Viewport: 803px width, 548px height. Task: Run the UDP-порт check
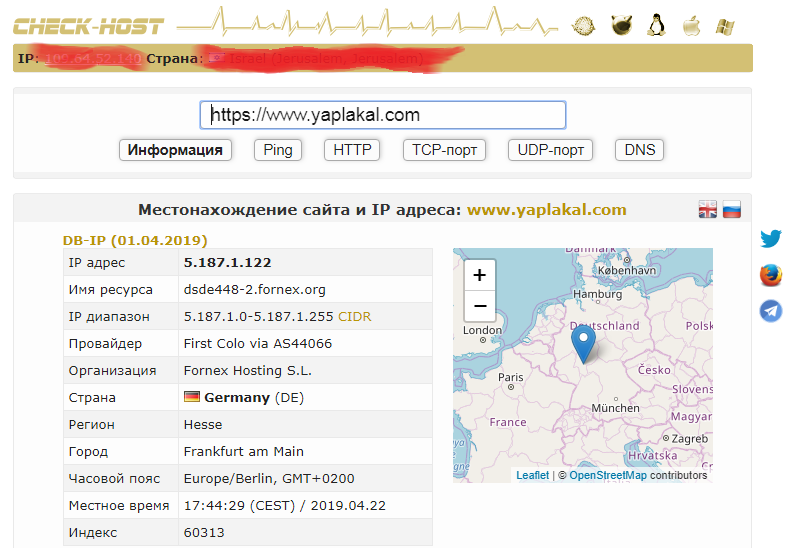[x=551, y=150]
